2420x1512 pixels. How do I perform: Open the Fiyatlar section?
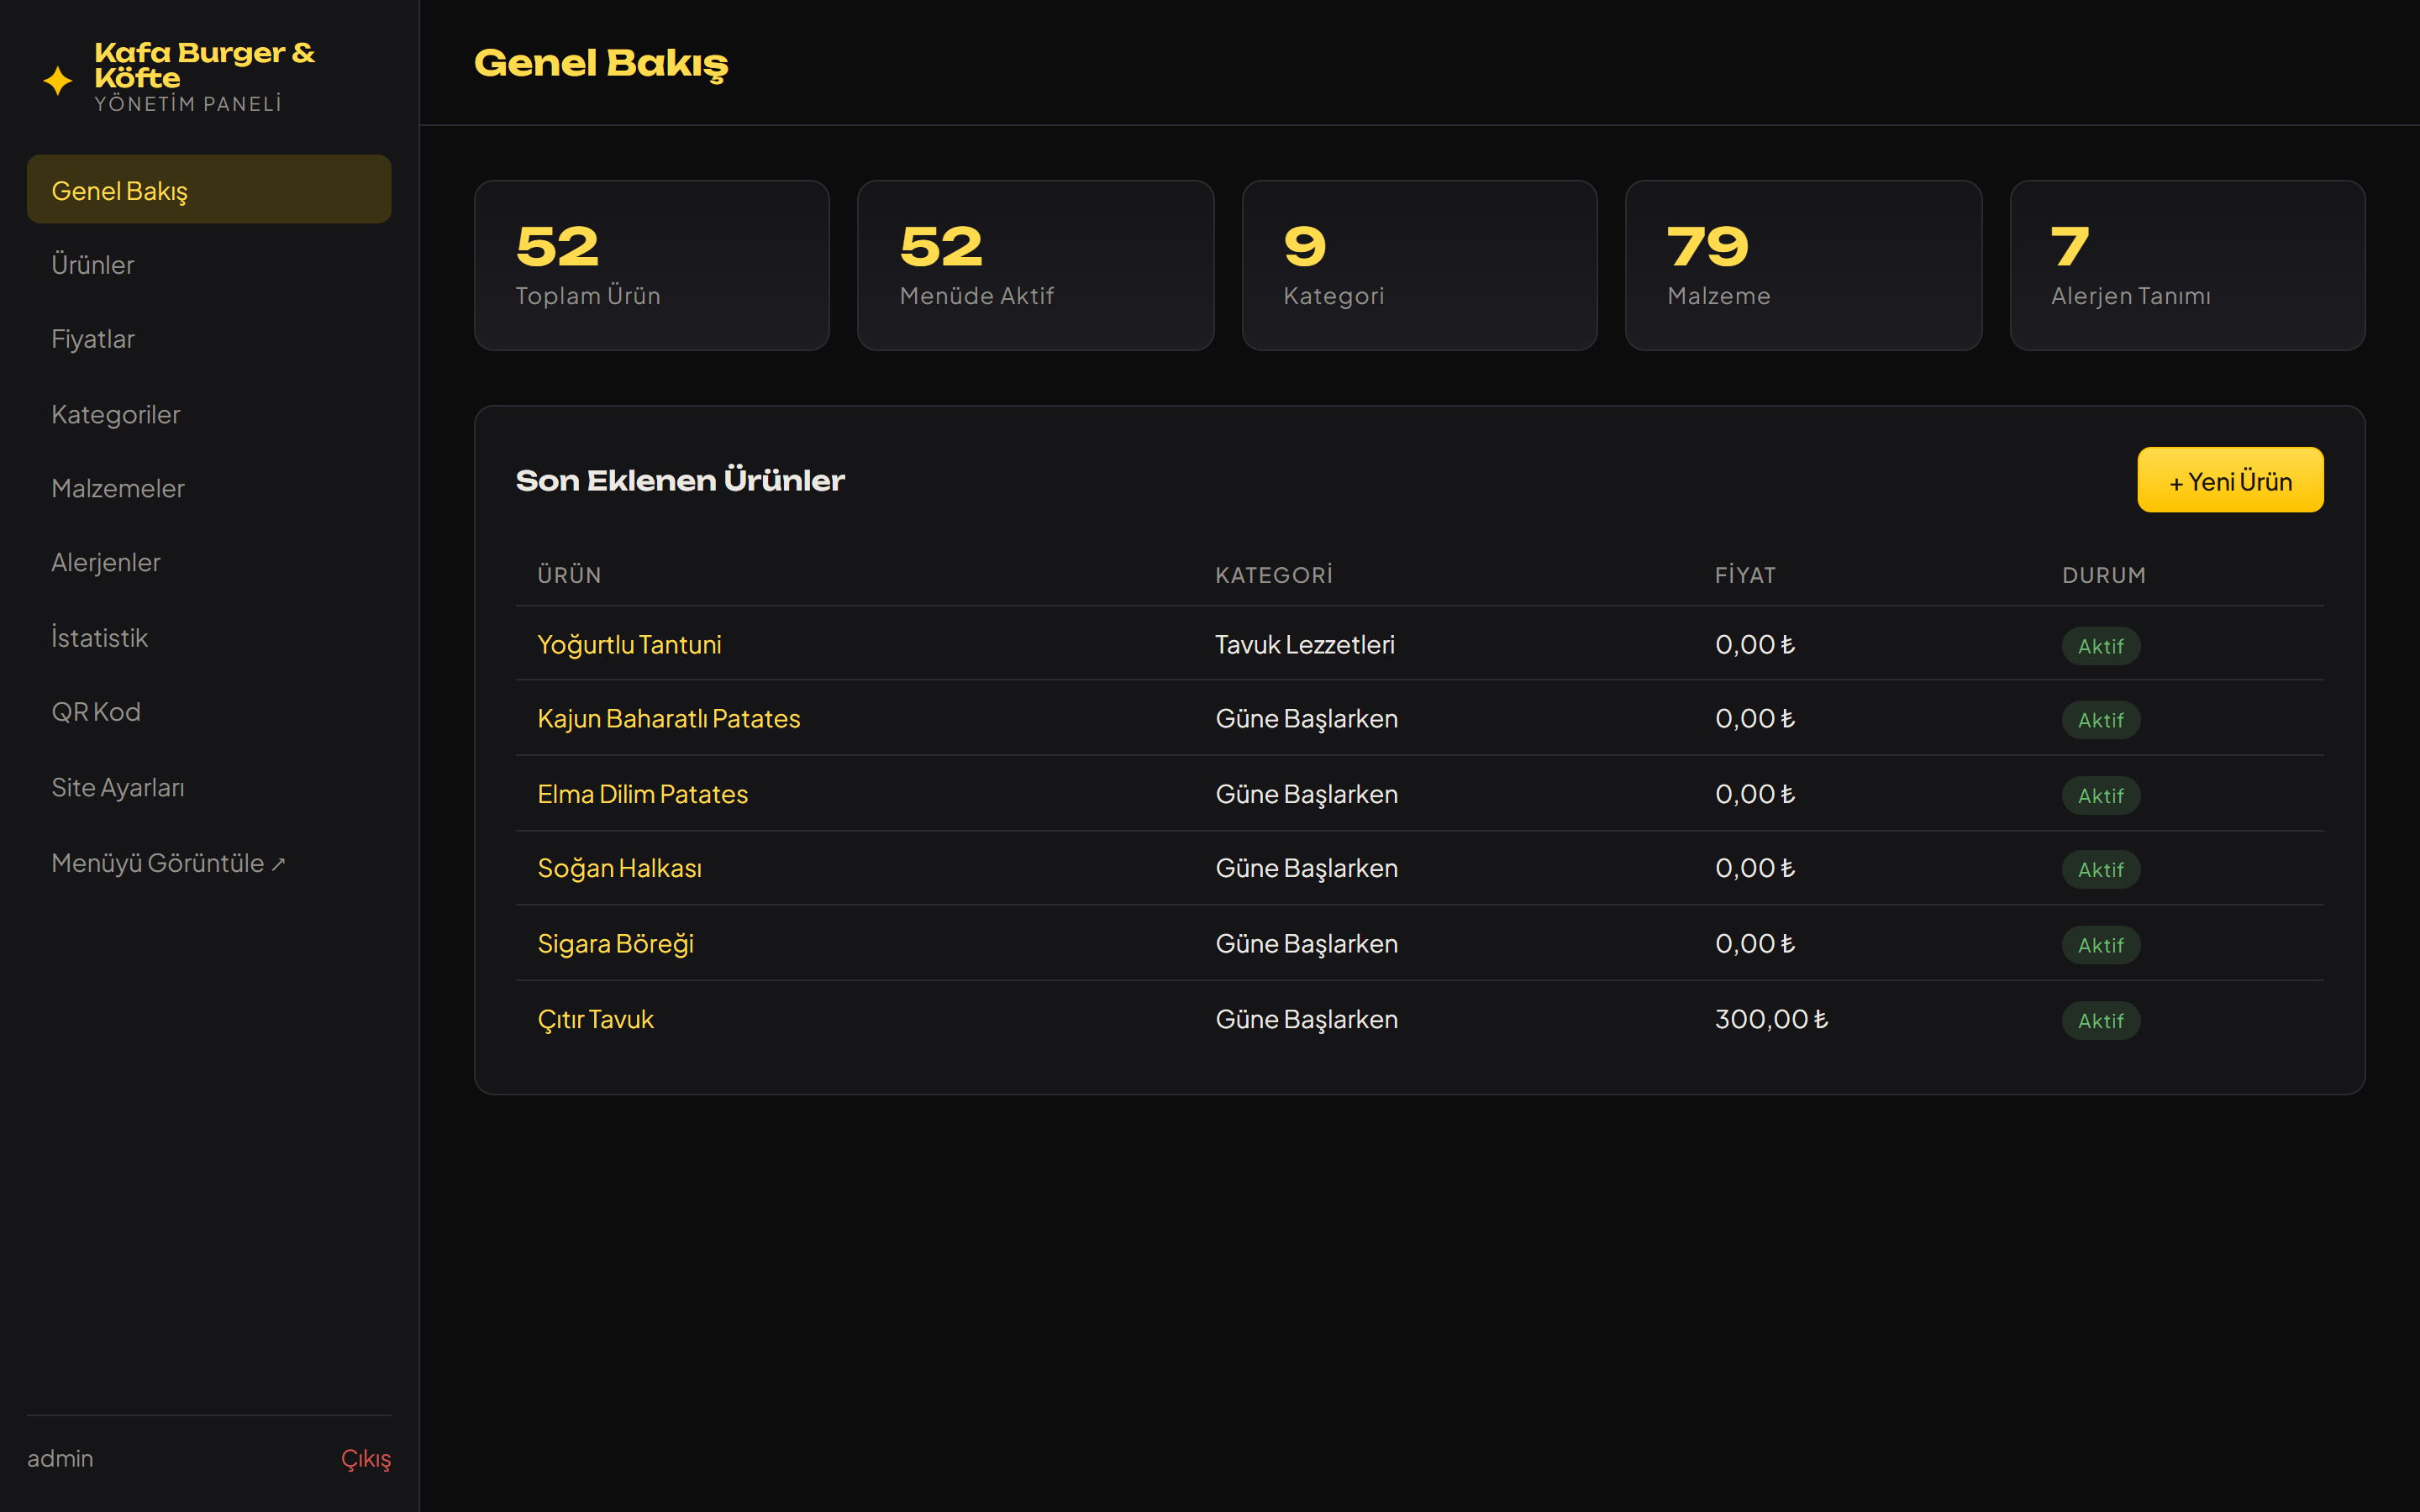[209, 339]
